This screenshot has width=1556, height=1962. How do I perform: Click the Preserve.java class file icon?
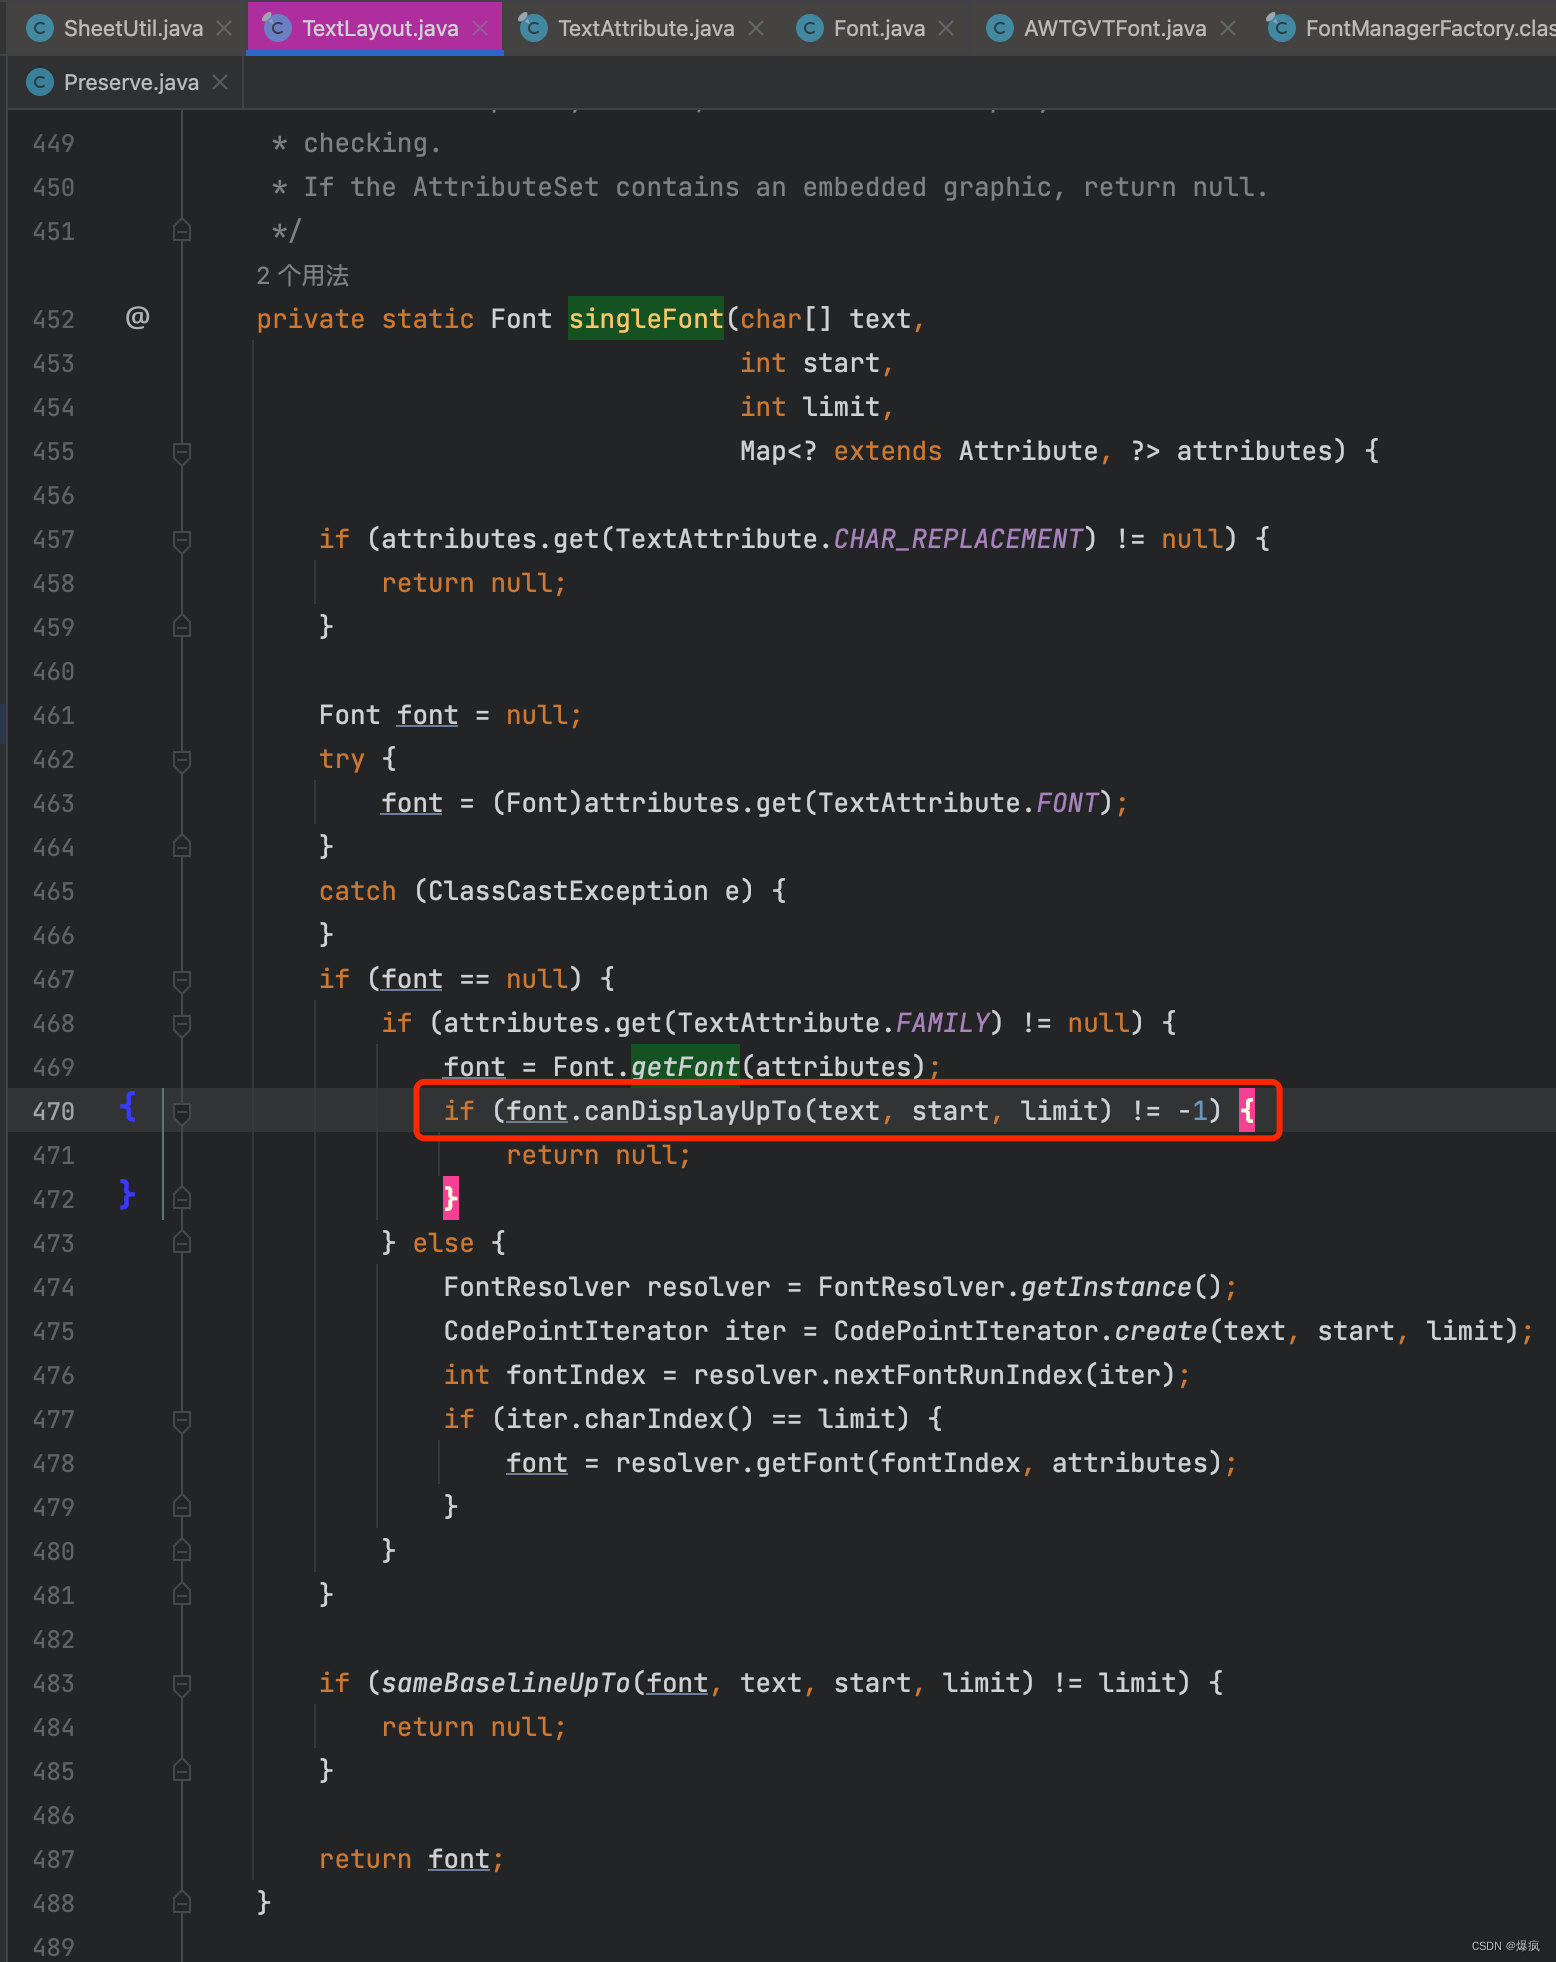[39, 82]
